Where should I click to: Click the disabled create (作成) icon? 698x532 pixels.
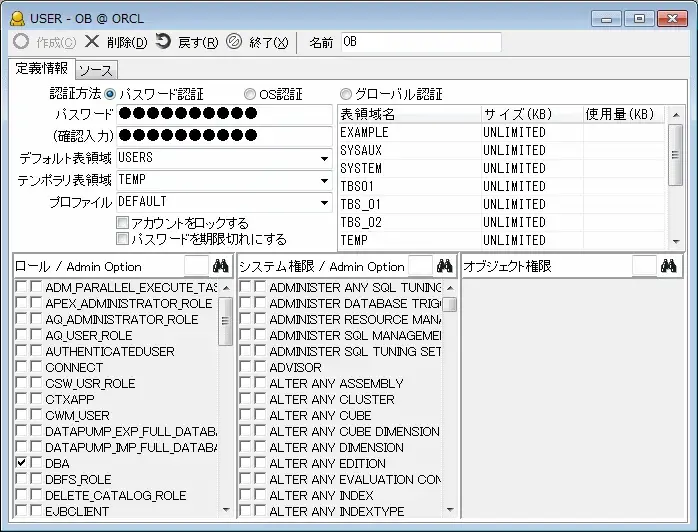21,42
